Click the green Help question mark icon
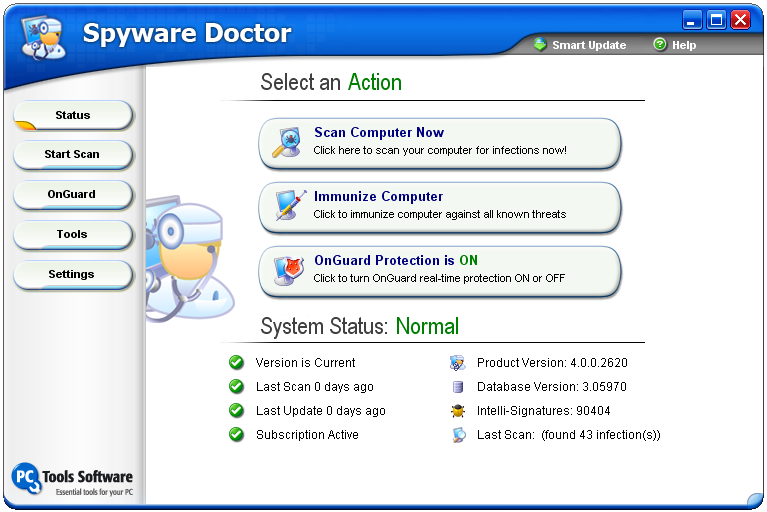 point(660,45)
